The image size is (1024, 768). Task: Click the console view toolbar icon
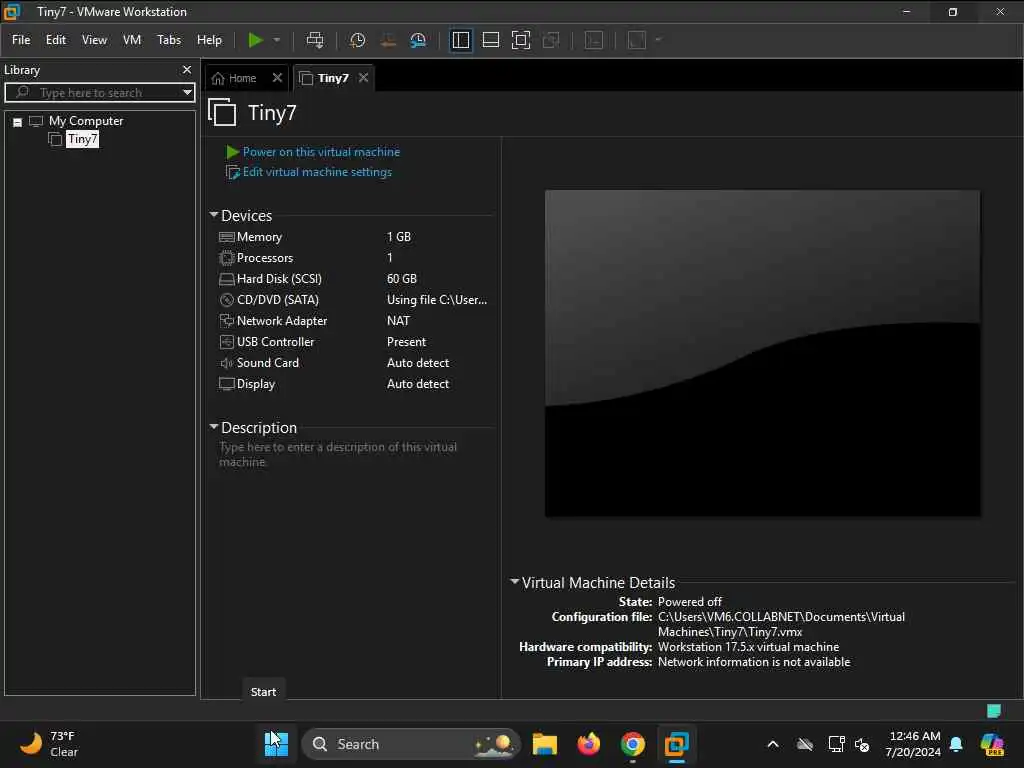[x=594, y=40]
